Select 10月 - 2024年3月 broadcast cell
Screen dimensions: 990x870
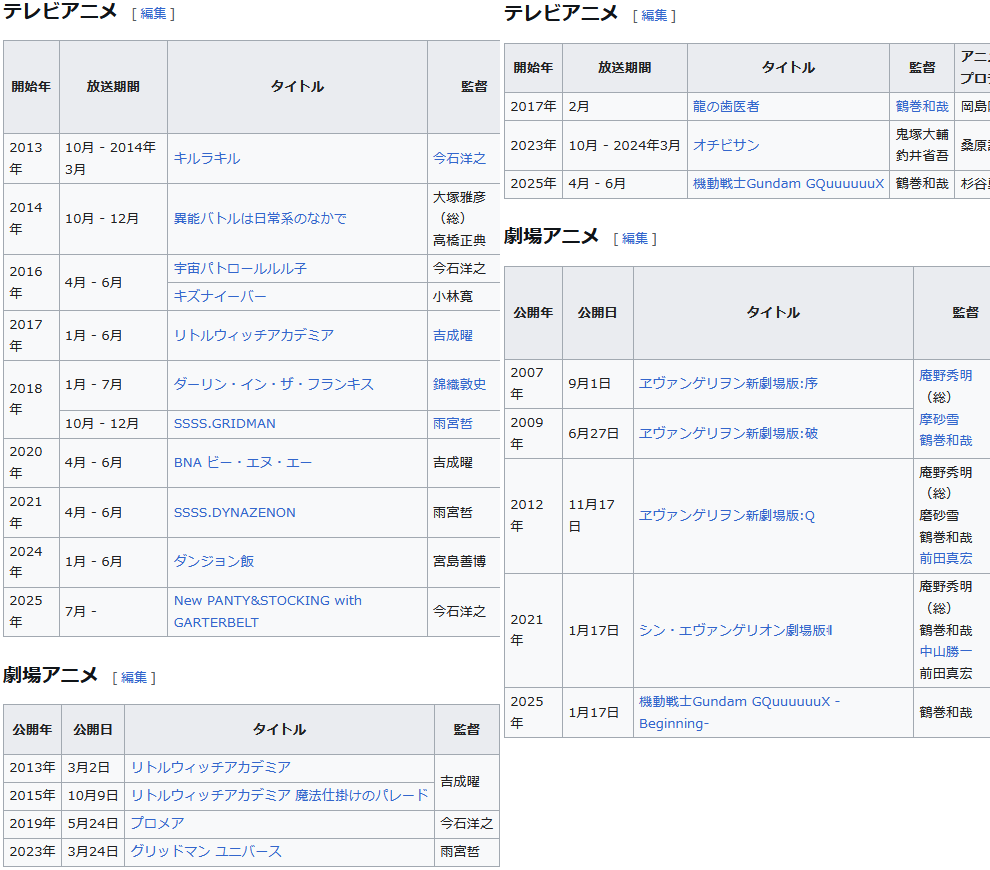(624, 145)
